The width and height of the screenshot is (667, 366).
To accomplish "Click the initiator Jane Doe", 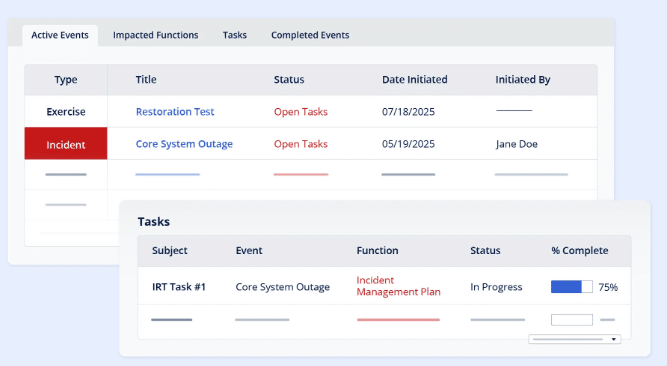I will [x=516, y=144].
